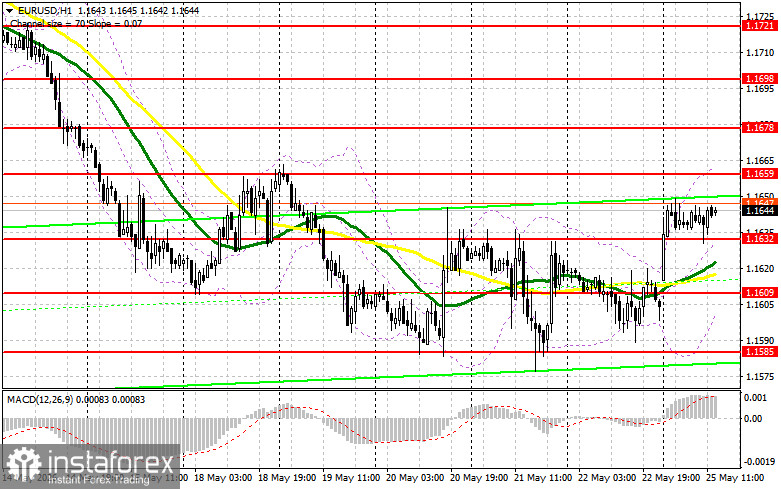781x489 pixels.
Task: Click the 1.1575 price axis value
Action: pos(760,377)
